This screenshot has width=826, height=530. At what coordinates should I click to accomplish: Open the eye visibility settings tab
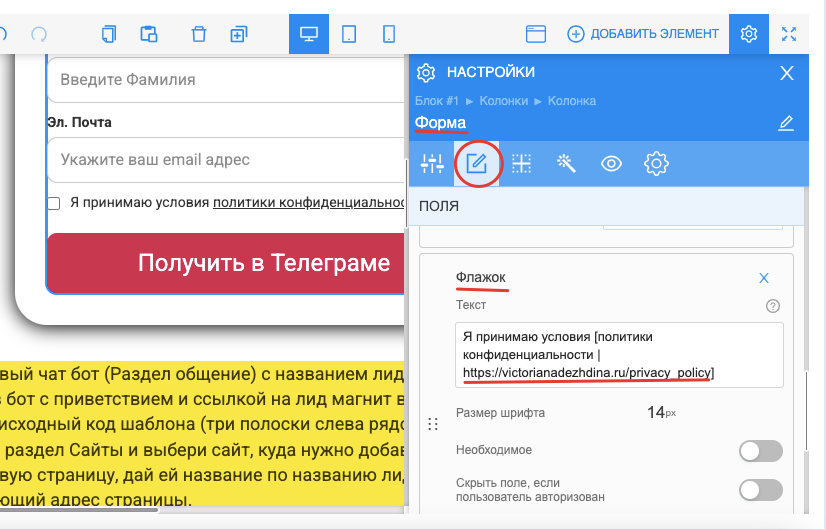(x=611, y=164)
